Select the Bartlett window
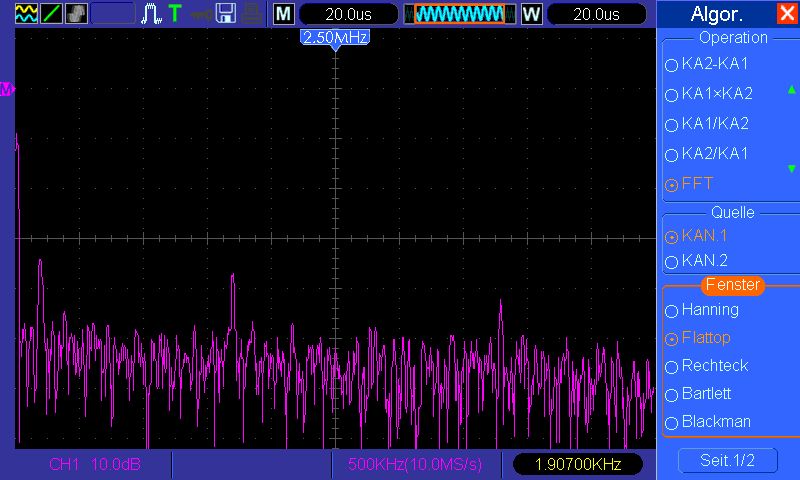 tap(698, 394)
